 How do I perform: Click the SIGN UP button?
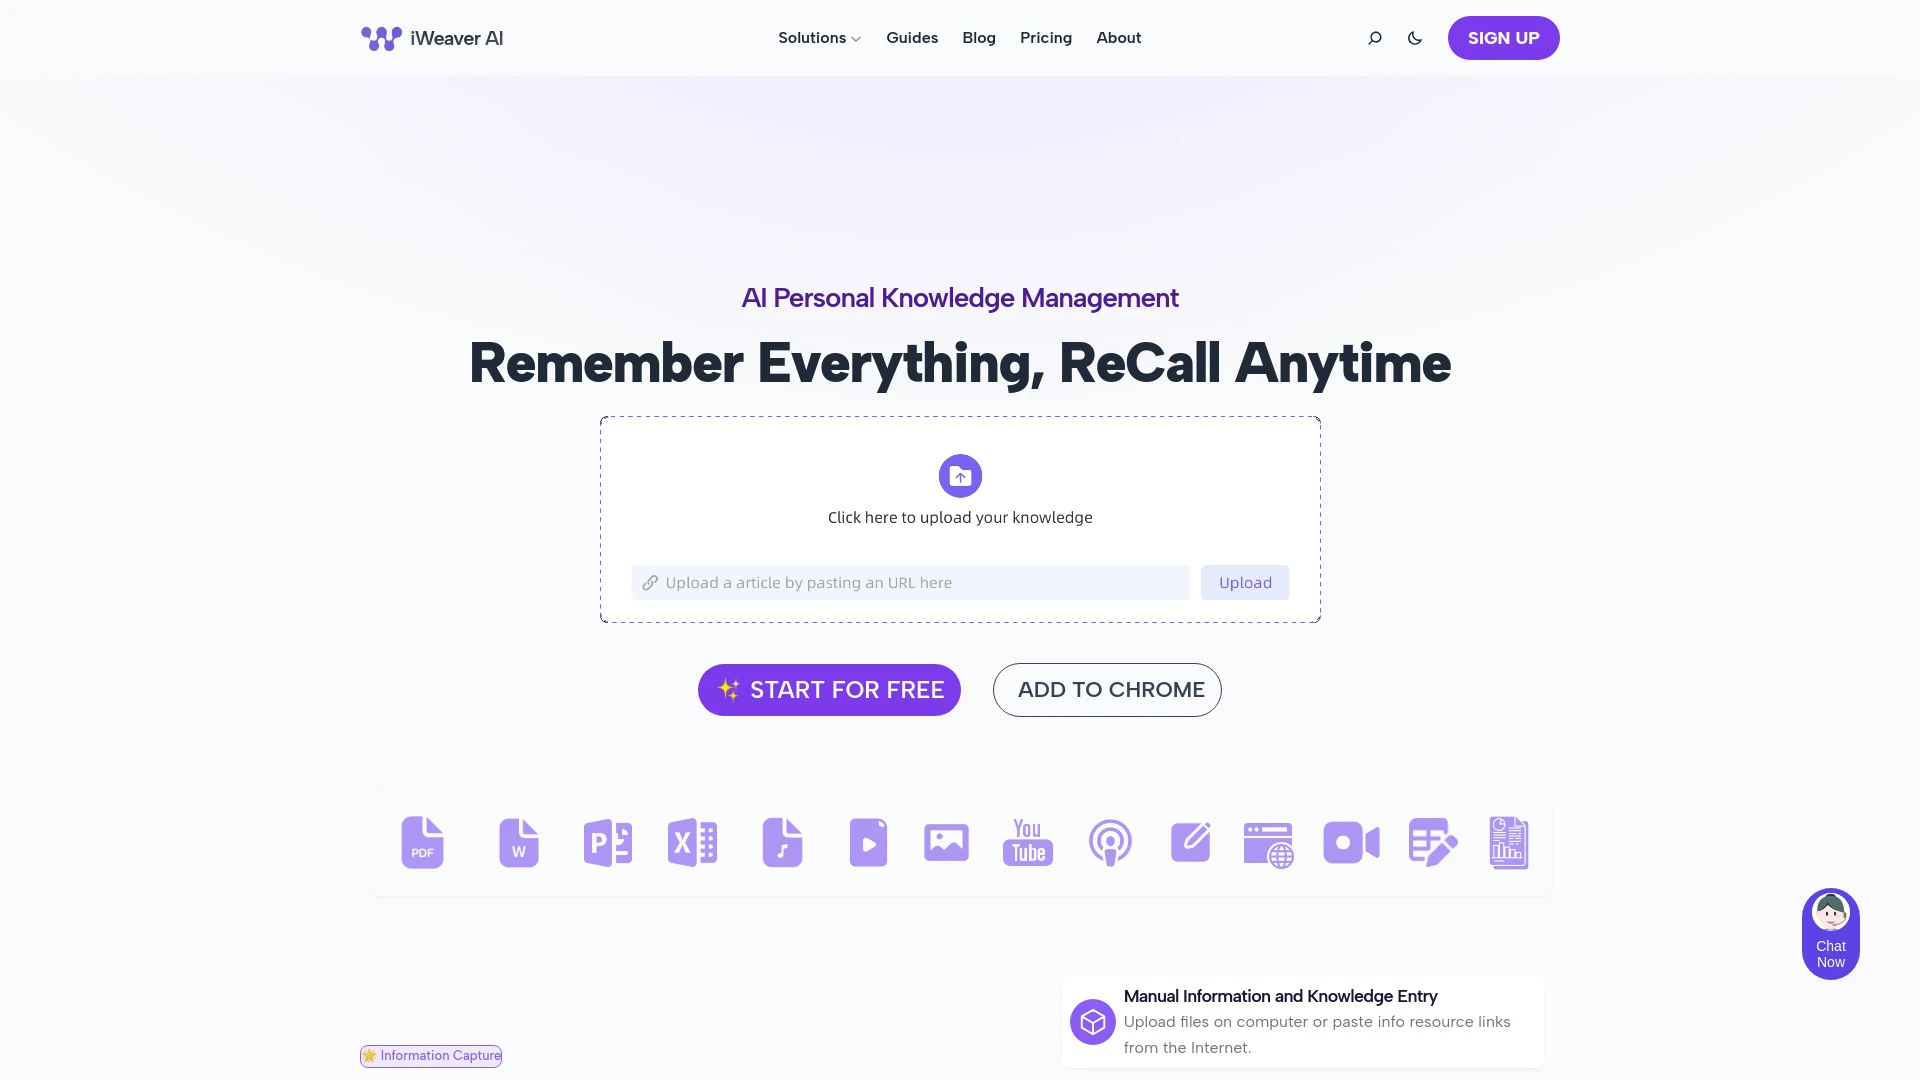(1503, 38)
